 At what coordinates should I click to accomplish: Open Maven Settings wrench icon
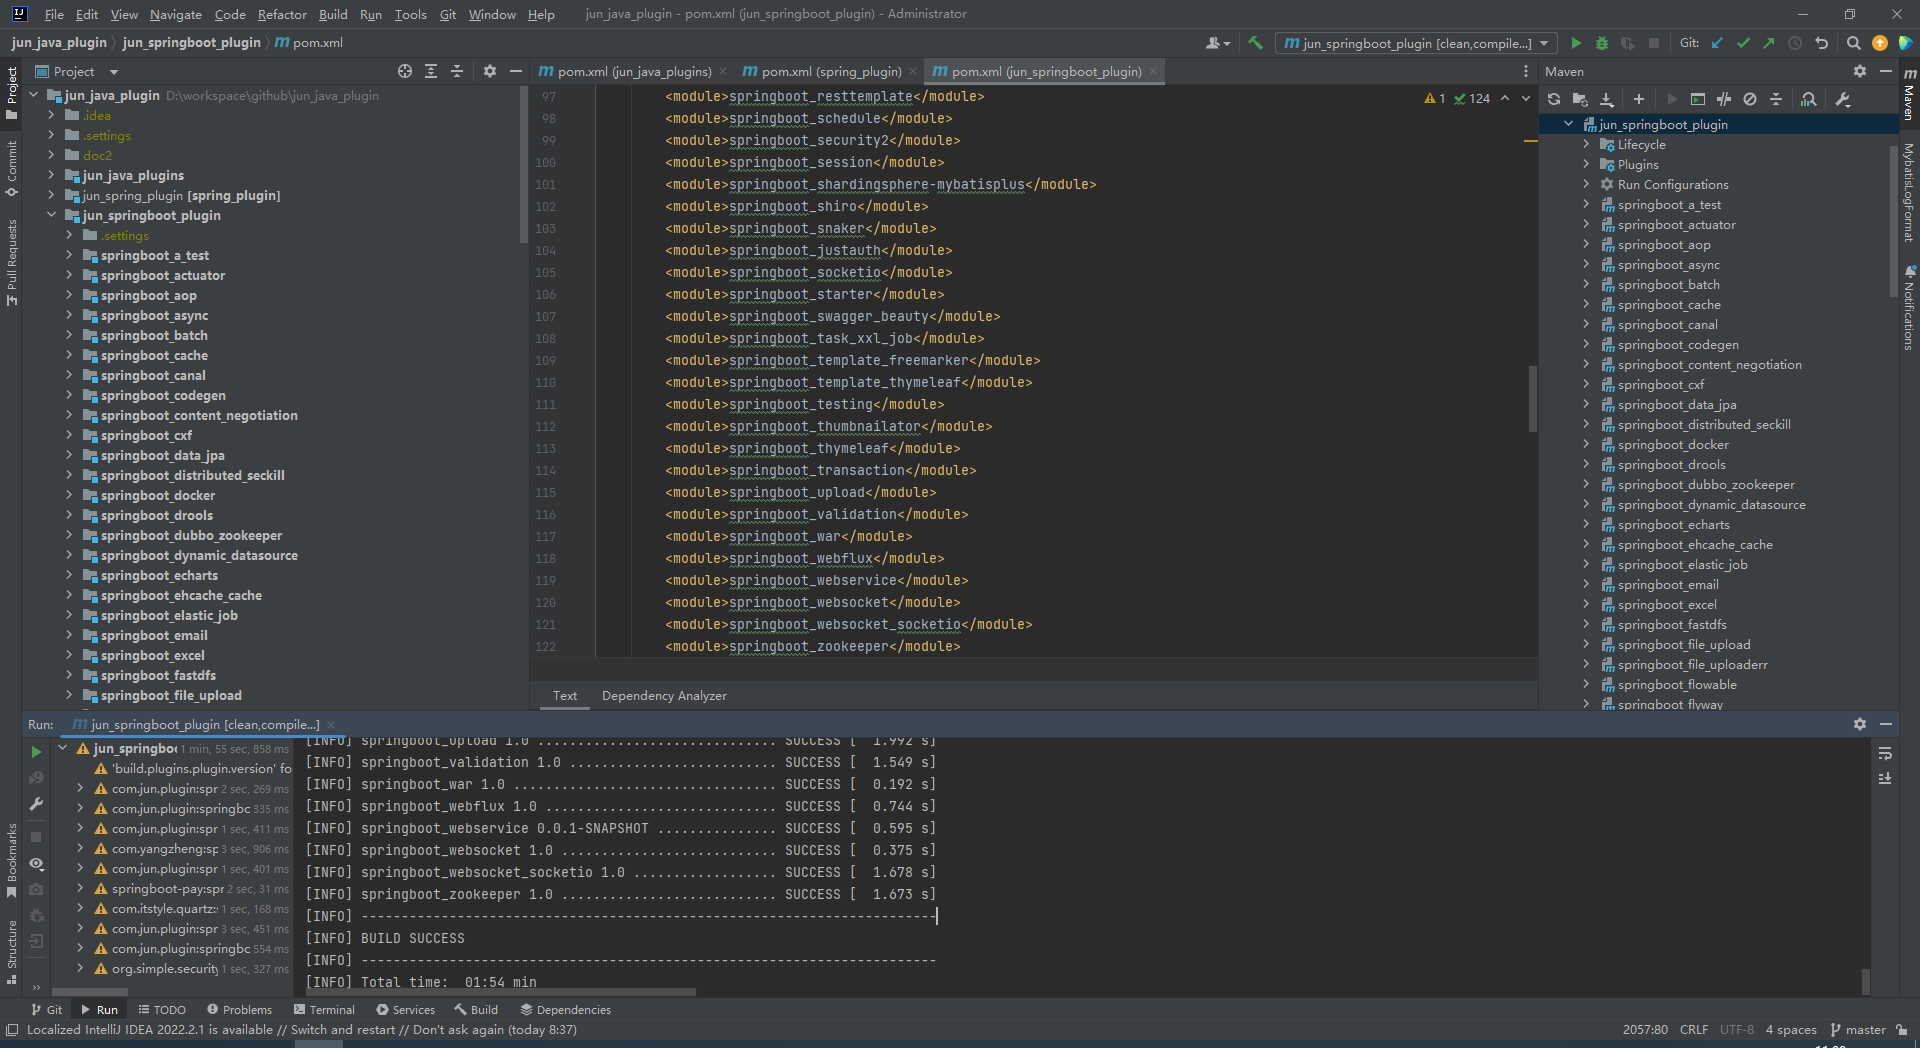pos(1843,99)
